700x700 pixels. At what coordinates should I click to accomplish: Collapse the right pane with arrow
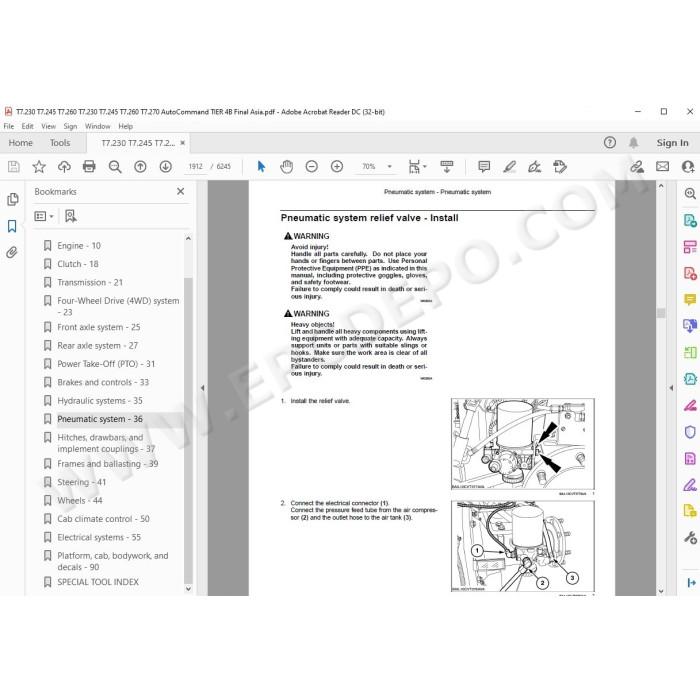[671, 388]
